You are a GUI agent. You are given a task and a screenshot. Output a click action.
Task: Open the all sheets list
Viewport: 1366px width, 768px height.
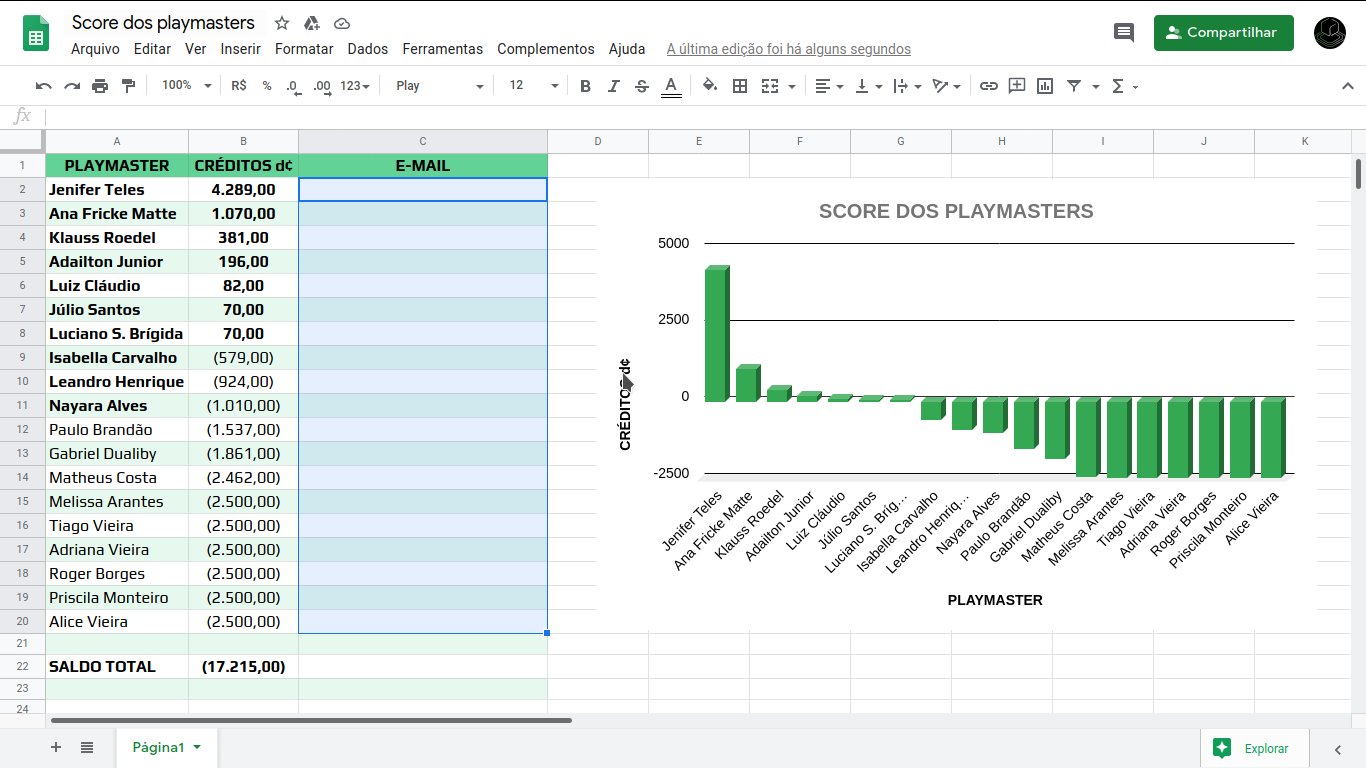[87, 747]
